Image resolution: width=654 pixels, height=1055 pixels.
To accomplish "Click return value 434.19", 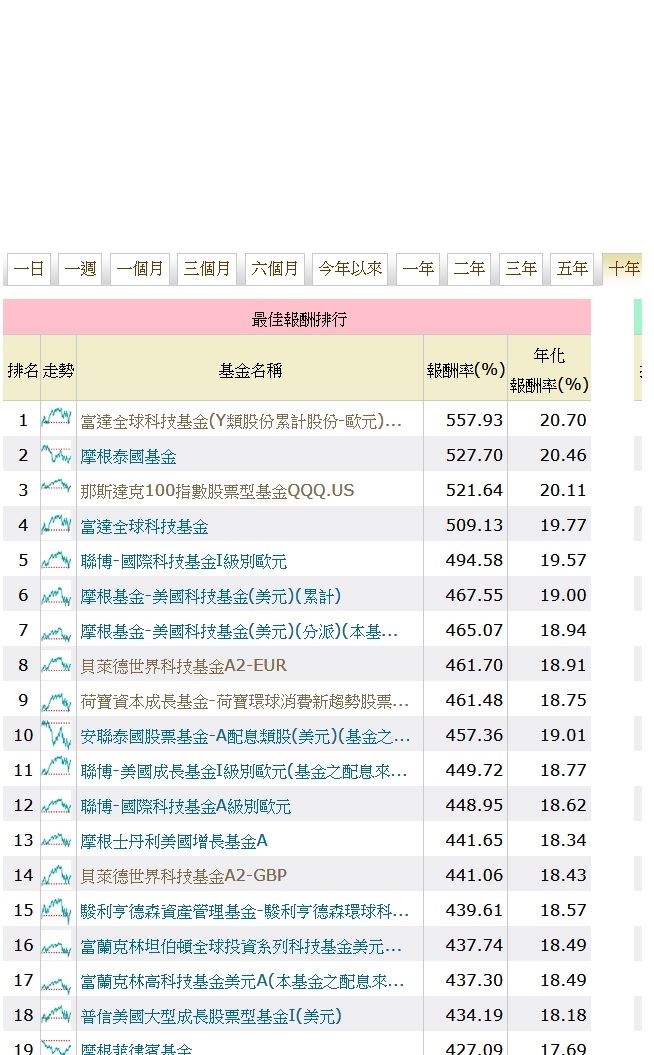I will [474, 1015].
